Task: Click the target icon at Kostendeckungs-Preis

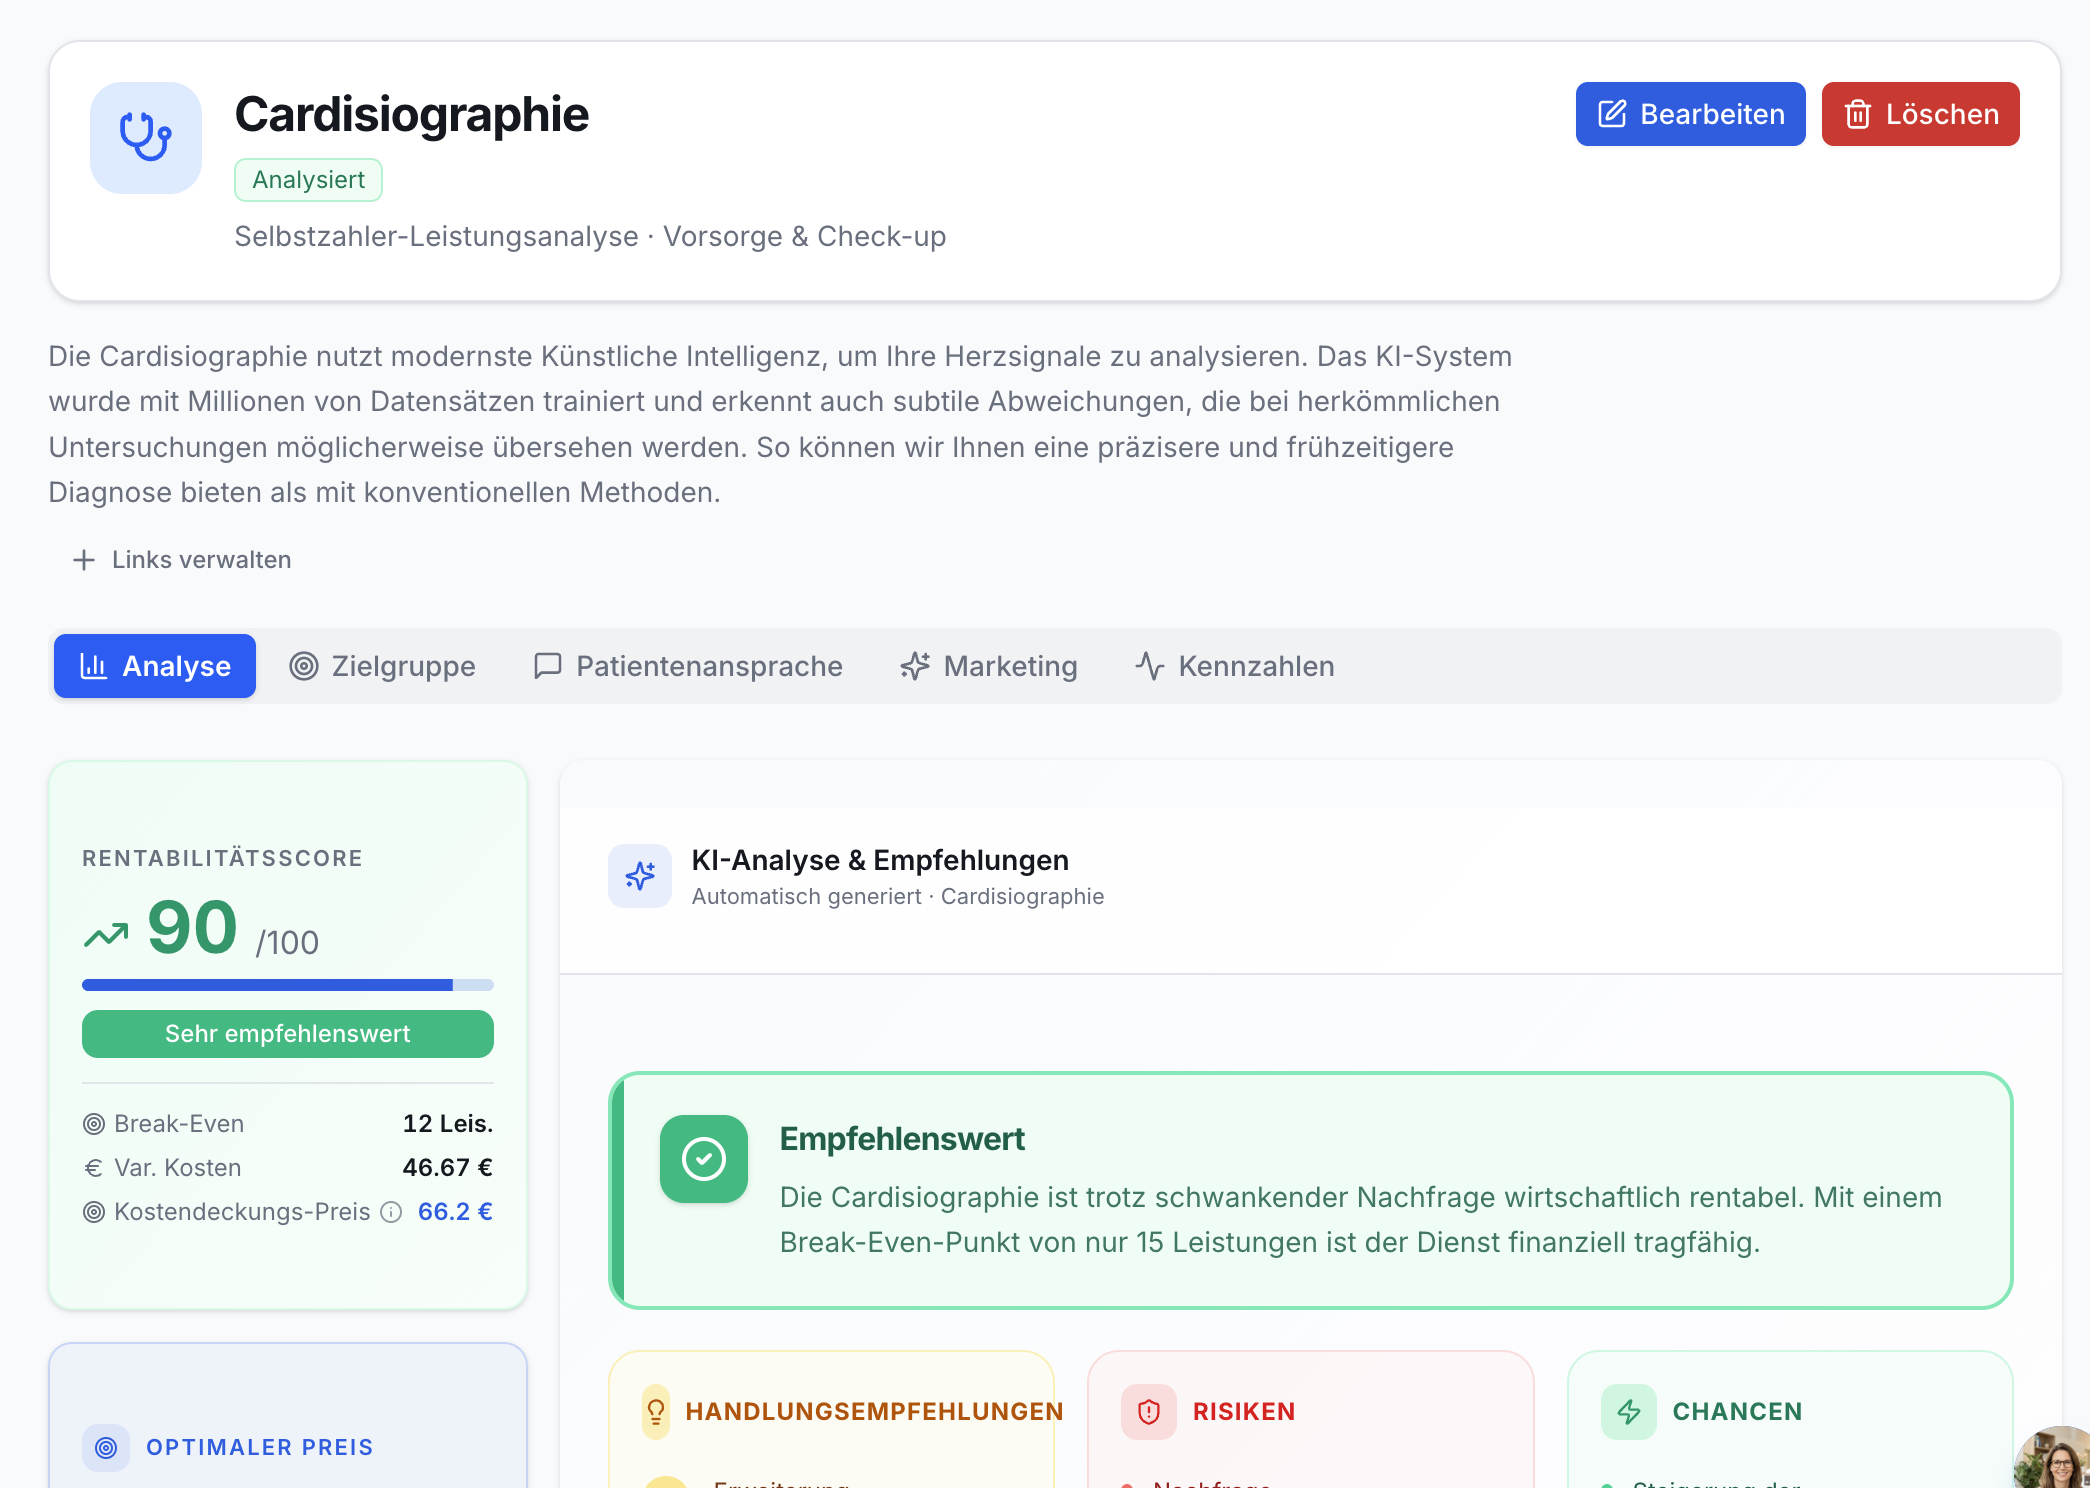Action: click(x=94, y=1212)
